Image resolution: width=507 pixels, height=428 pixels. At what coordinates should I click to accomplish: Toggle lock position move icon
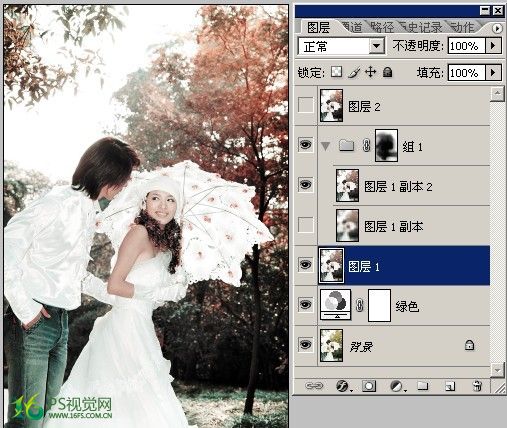[x=371, y=72]
